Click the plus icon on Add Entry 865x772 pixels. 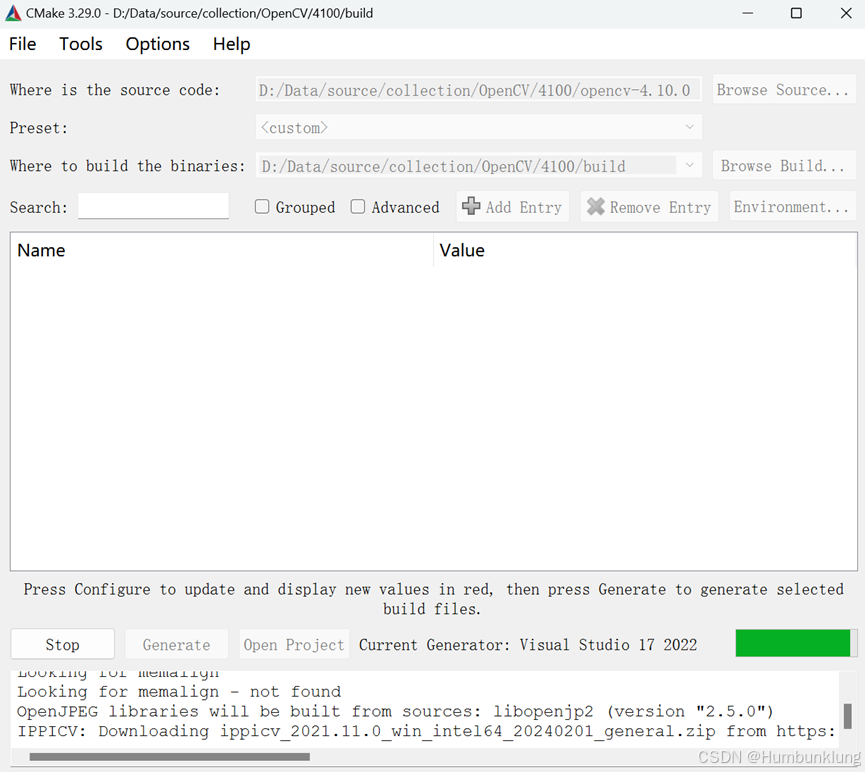tap(471, 206)
